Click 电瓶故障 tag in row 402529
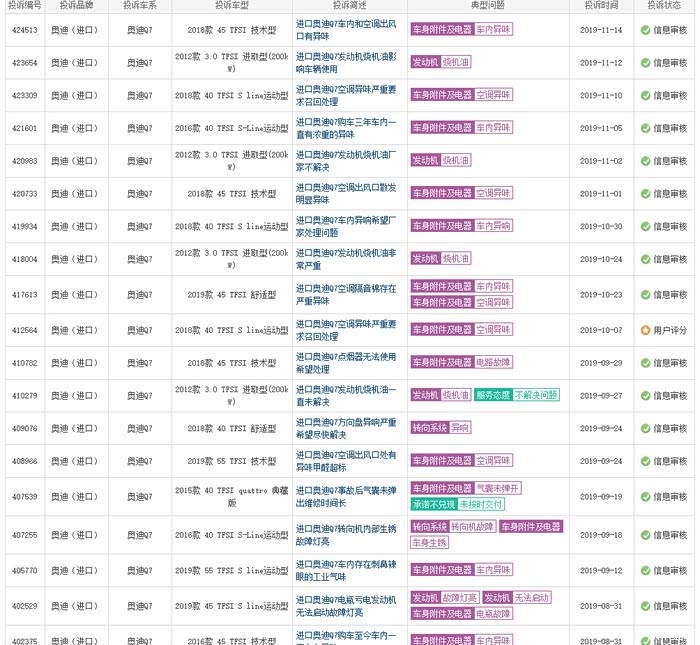700x645 pixels. point(493,613)
